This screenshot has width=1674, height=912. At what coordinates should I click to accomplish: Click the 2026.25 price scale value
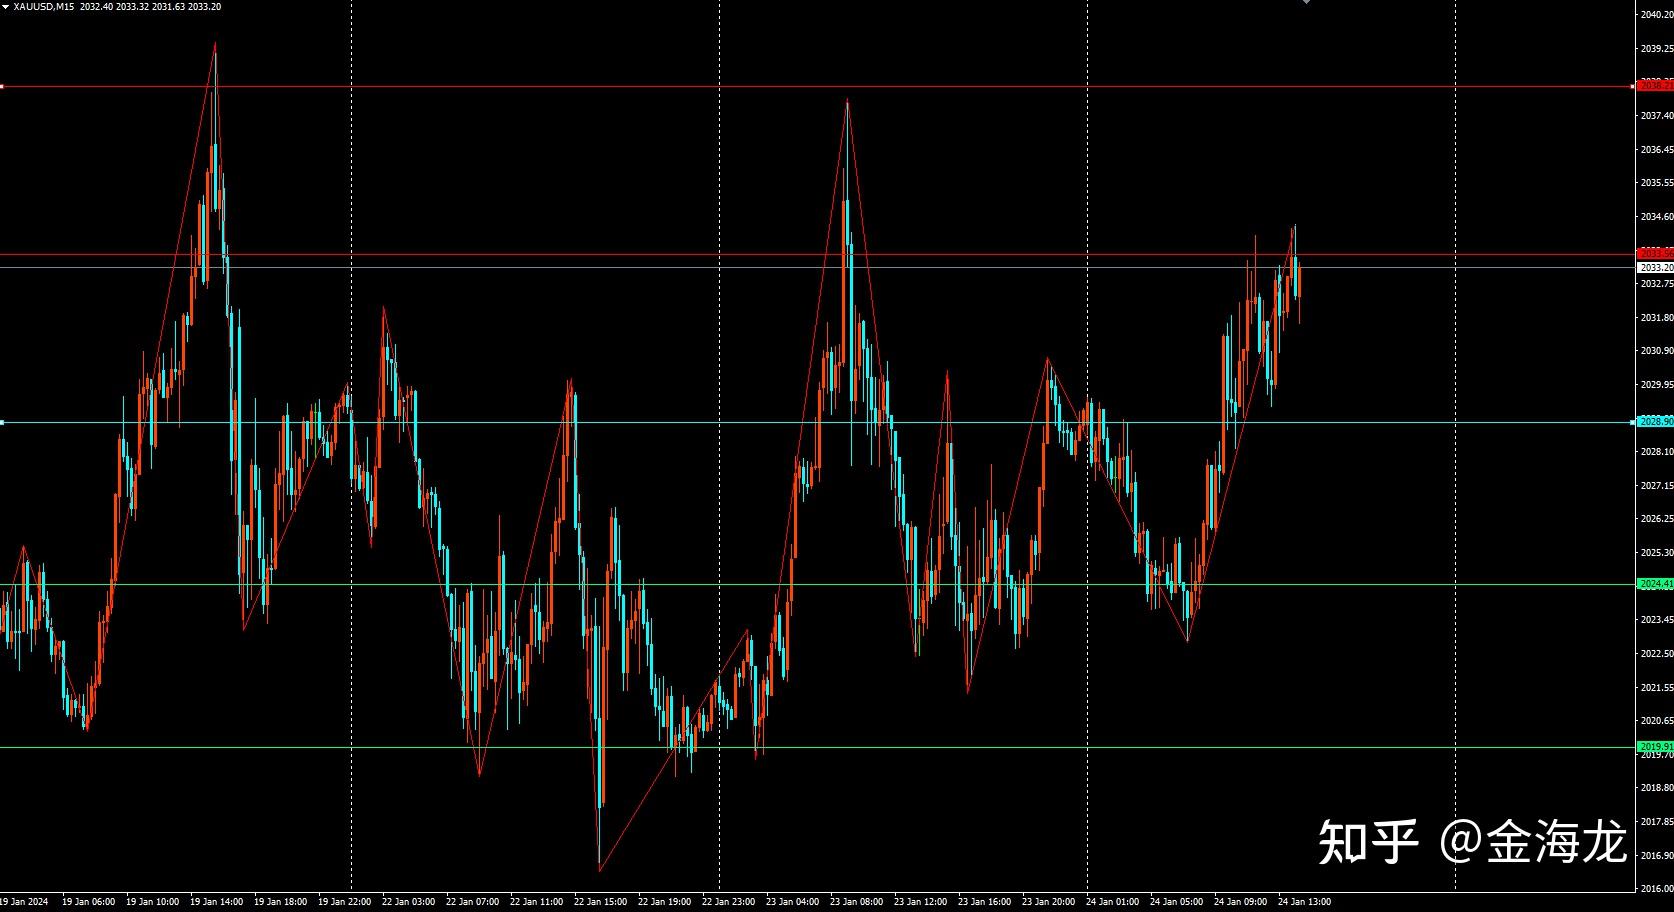point(1657,519)
